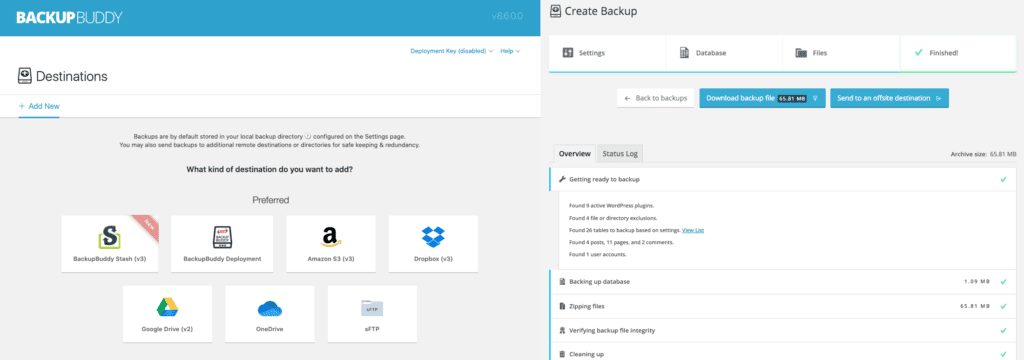This screenshot has height=360, width=1024.
Task: Click 'Found 1 user accounts.' text
Action: (x=598, y=255)
